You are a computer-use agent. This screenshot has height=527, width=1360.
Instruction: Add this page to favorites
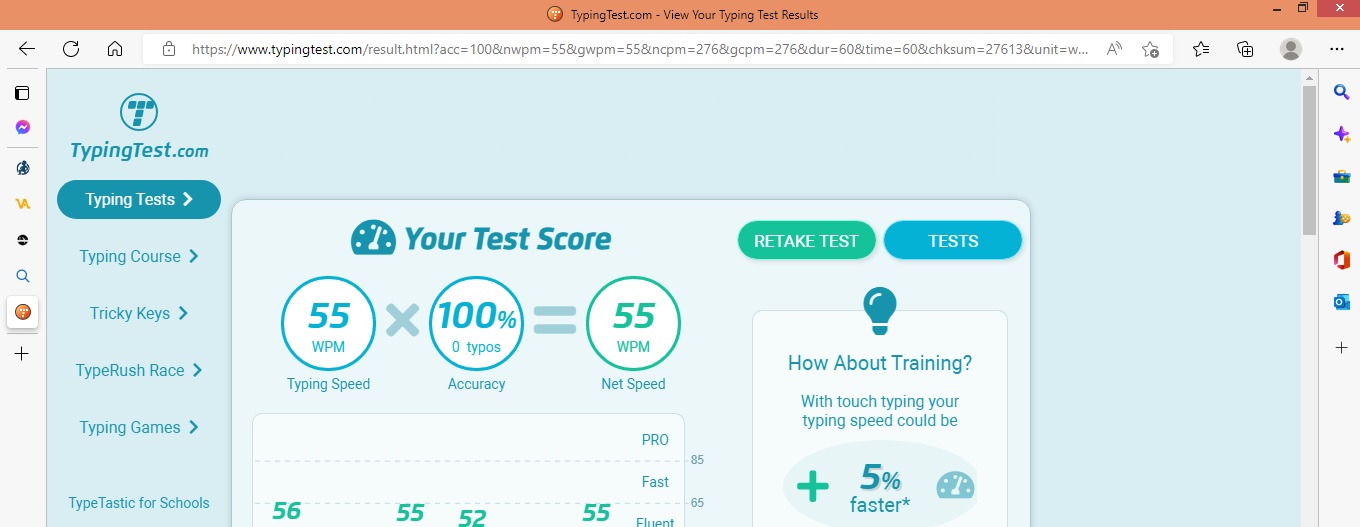pyautogui.click(x=1151, y=48)
